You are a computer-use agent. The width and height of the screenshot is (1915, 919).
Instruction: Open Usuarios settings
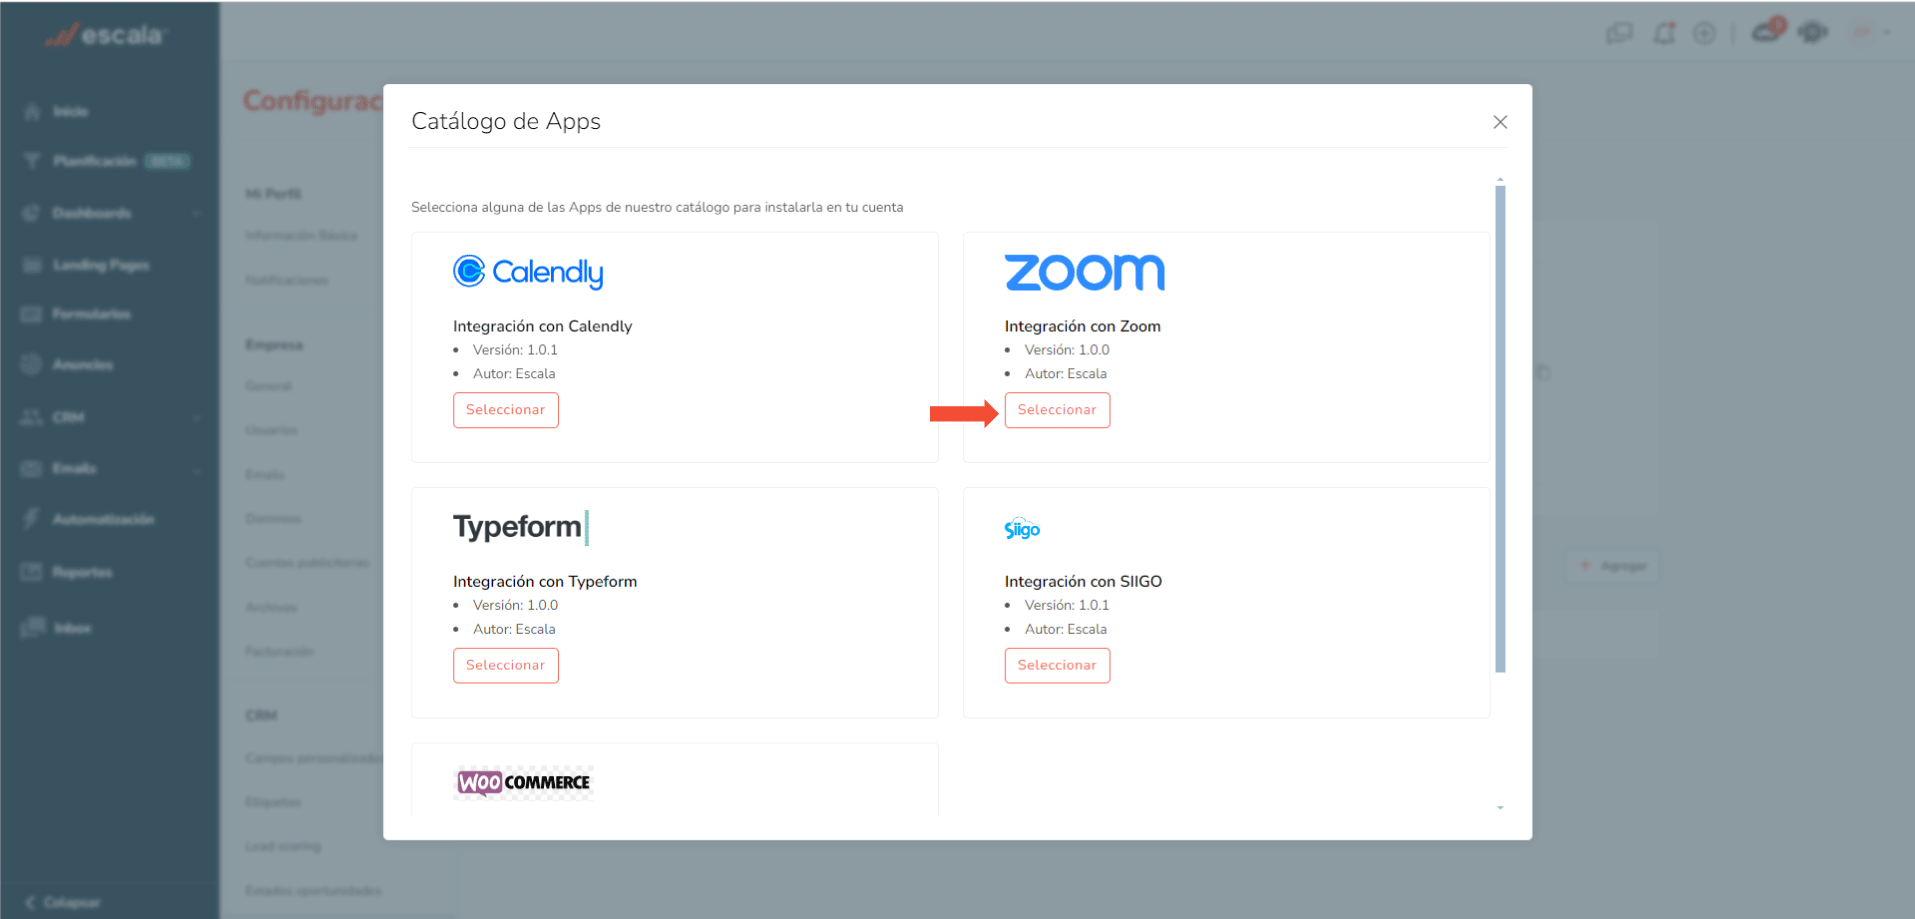point(272,430)
